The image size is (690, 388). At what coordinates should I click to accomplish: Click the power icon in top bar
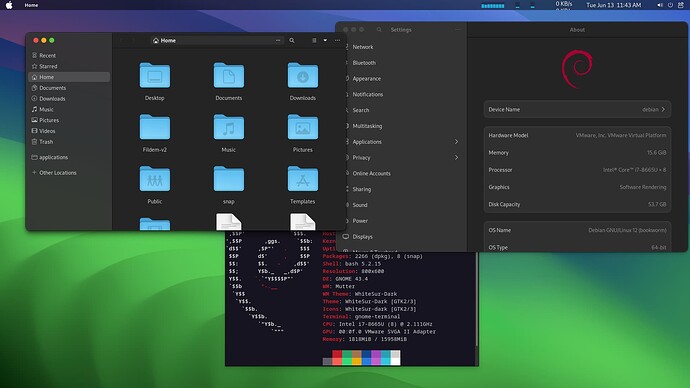point(670,5)
